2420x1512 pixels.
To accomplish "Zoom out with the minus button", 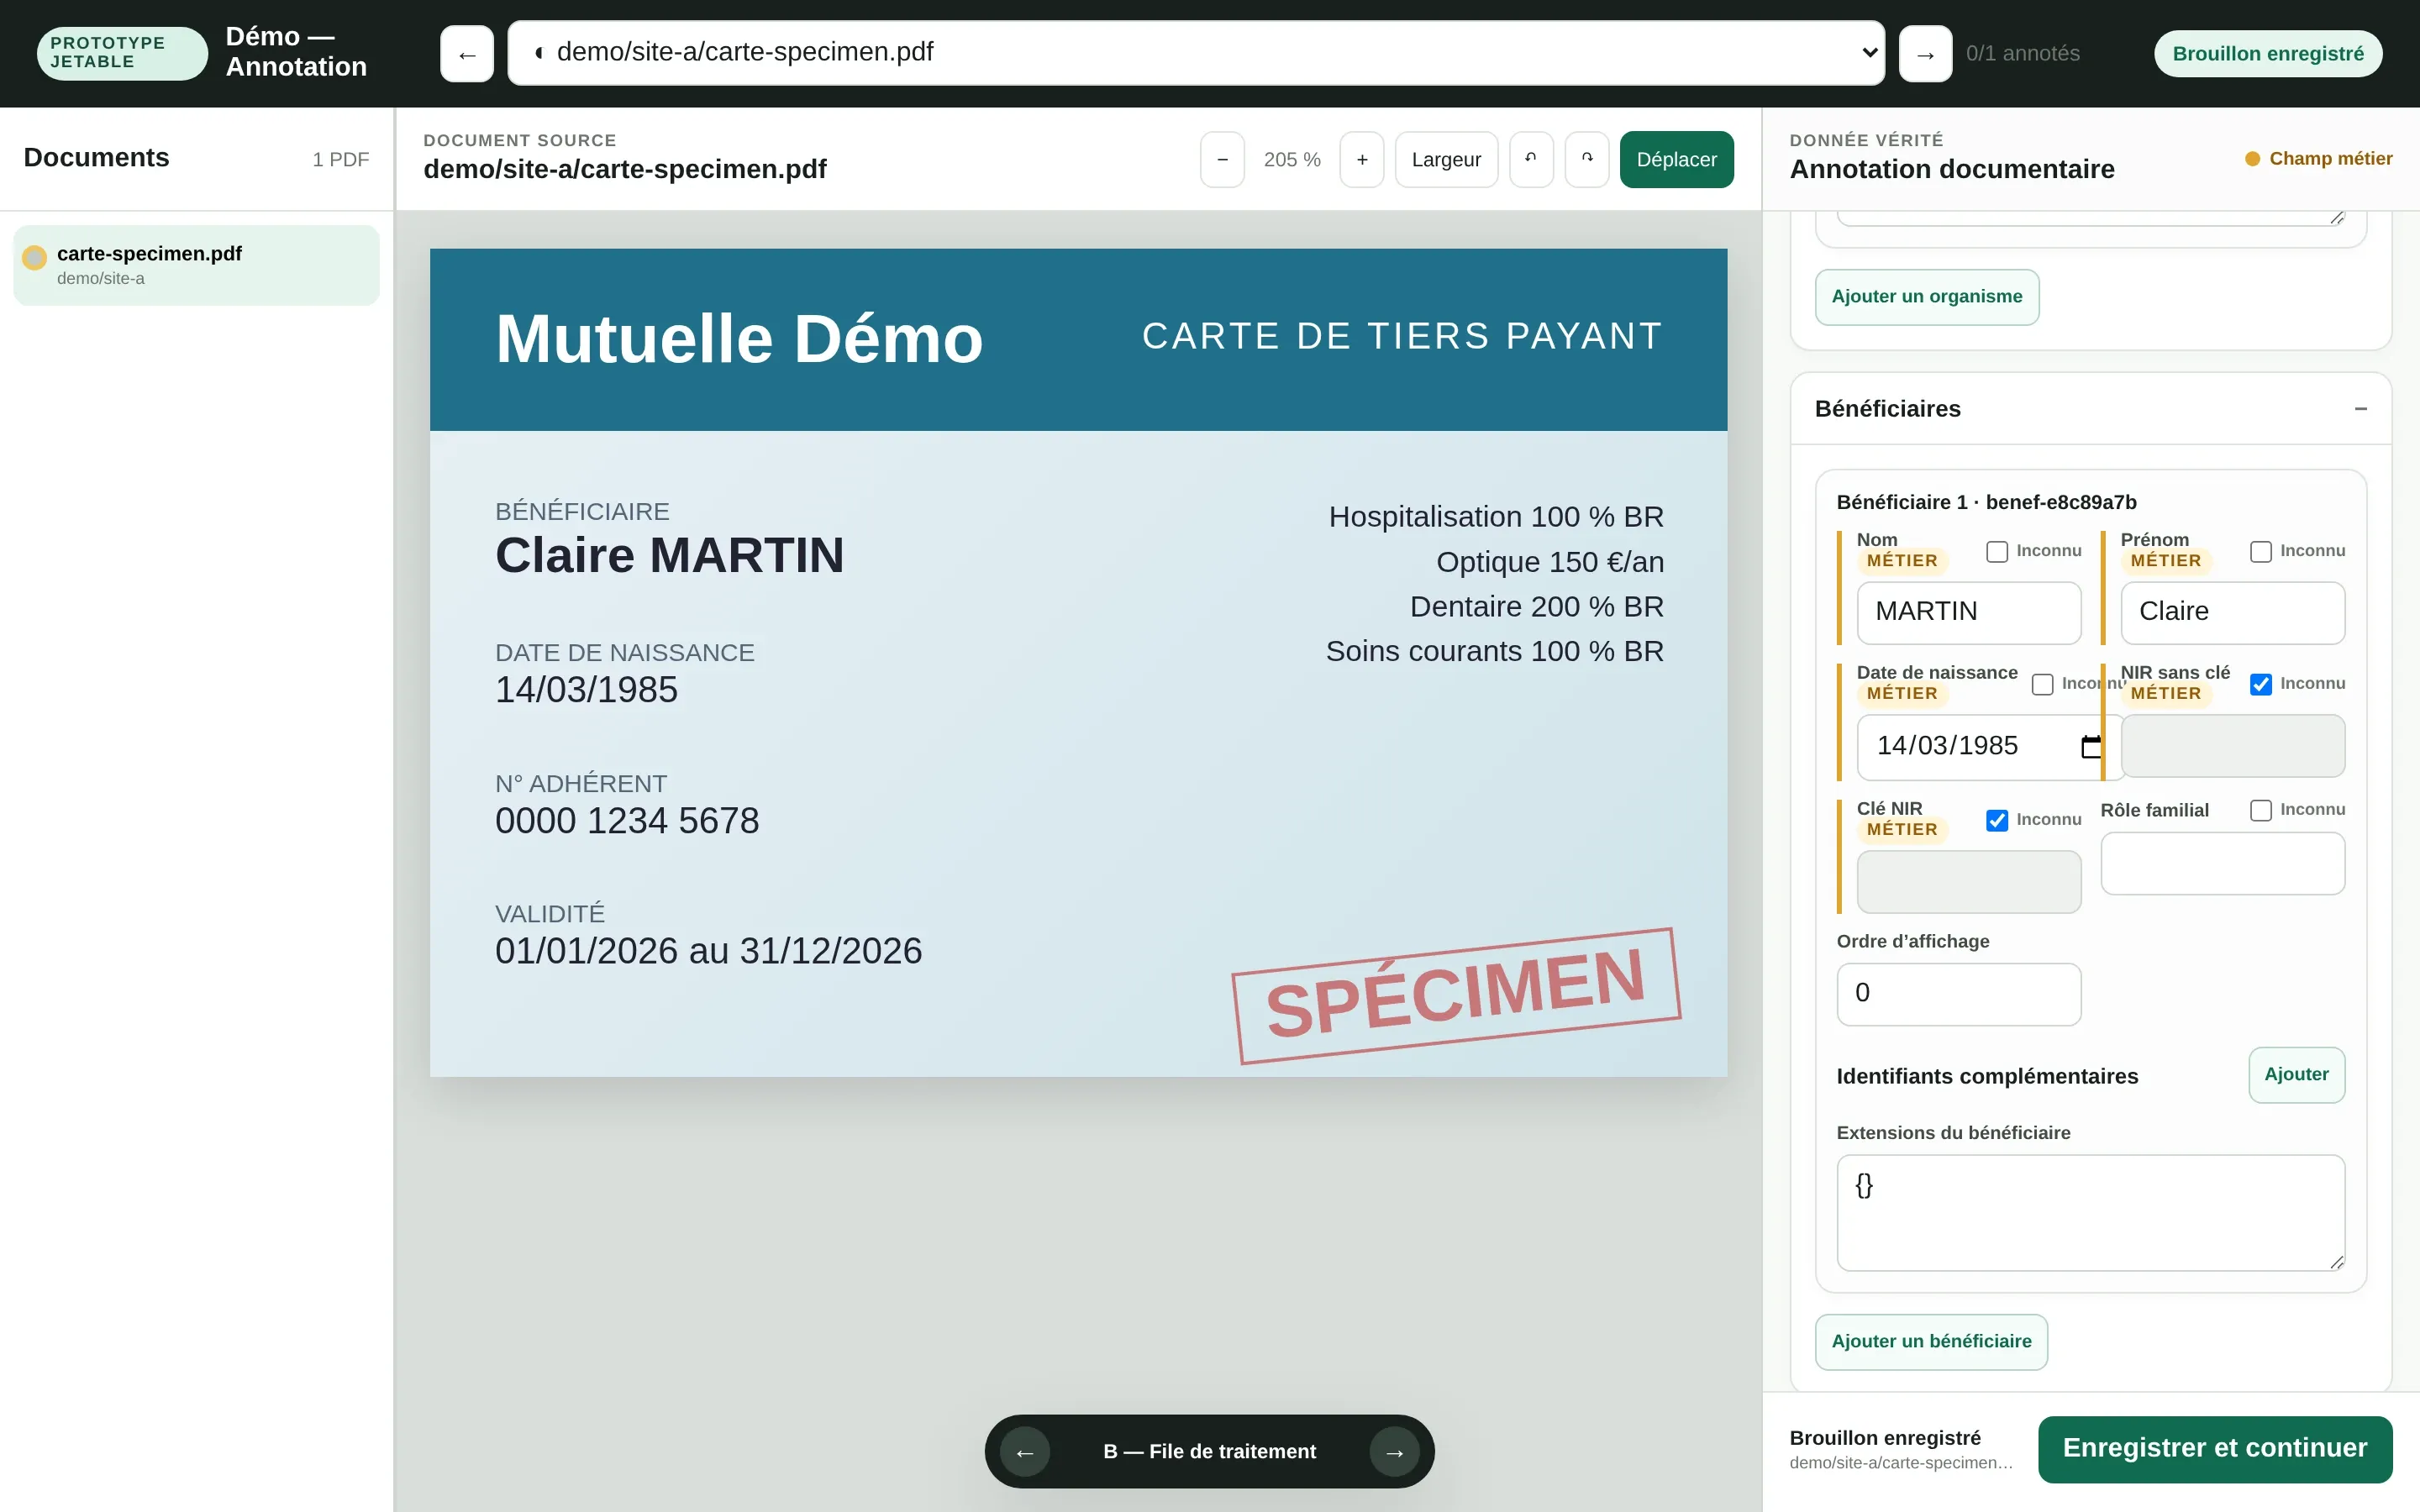I will [1222, 160].
